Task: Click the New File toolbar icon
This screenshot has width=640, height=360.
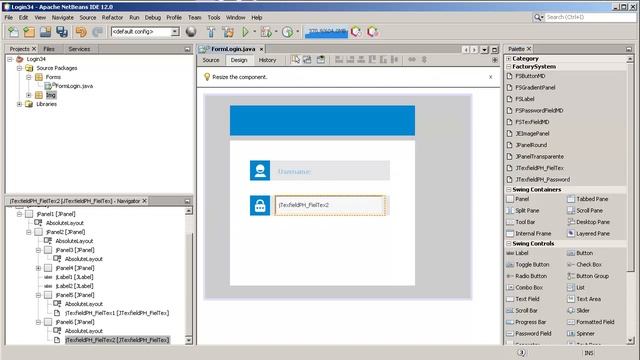Action: tap(13, 32)
